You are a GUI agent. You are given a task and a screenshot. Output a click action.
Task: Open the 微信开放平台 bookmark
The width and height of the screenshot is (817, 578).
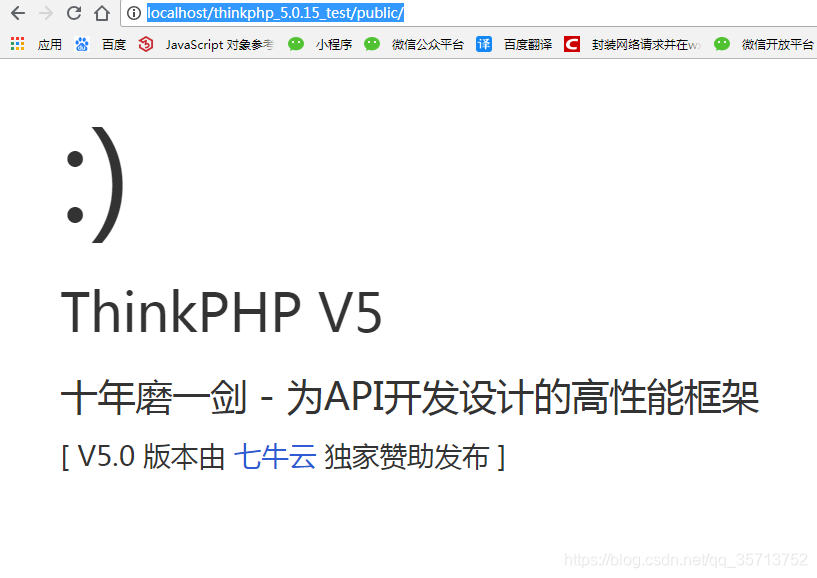point(777,45)
